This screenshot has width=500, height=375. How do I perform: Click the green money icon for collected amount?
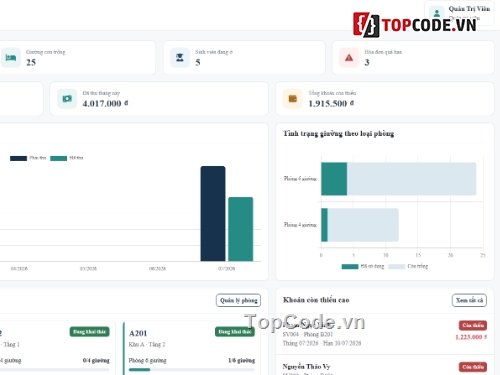tap(67, 99)
